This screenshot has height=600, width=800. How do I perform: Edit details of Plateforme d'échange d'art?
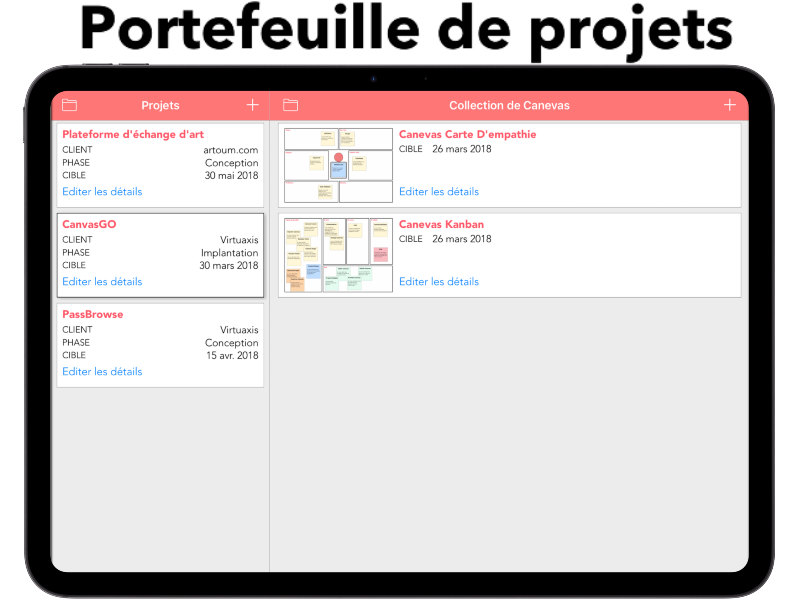coord(102,192)
